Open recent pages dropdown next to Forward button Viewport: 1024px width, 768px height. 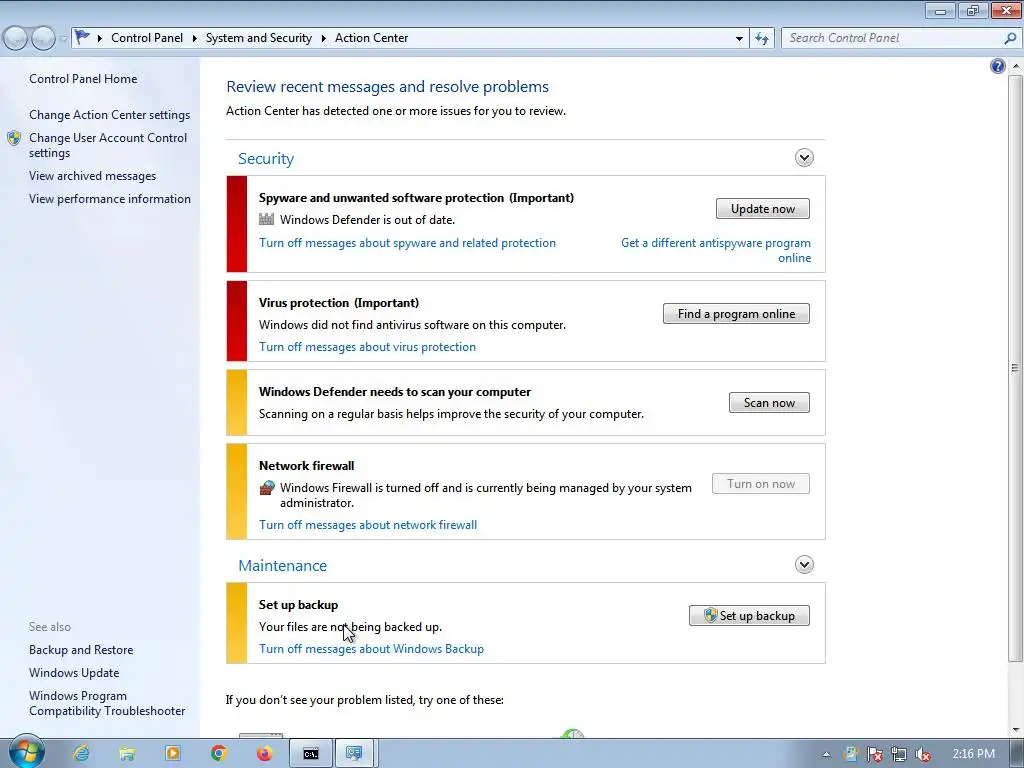[63, 39]
